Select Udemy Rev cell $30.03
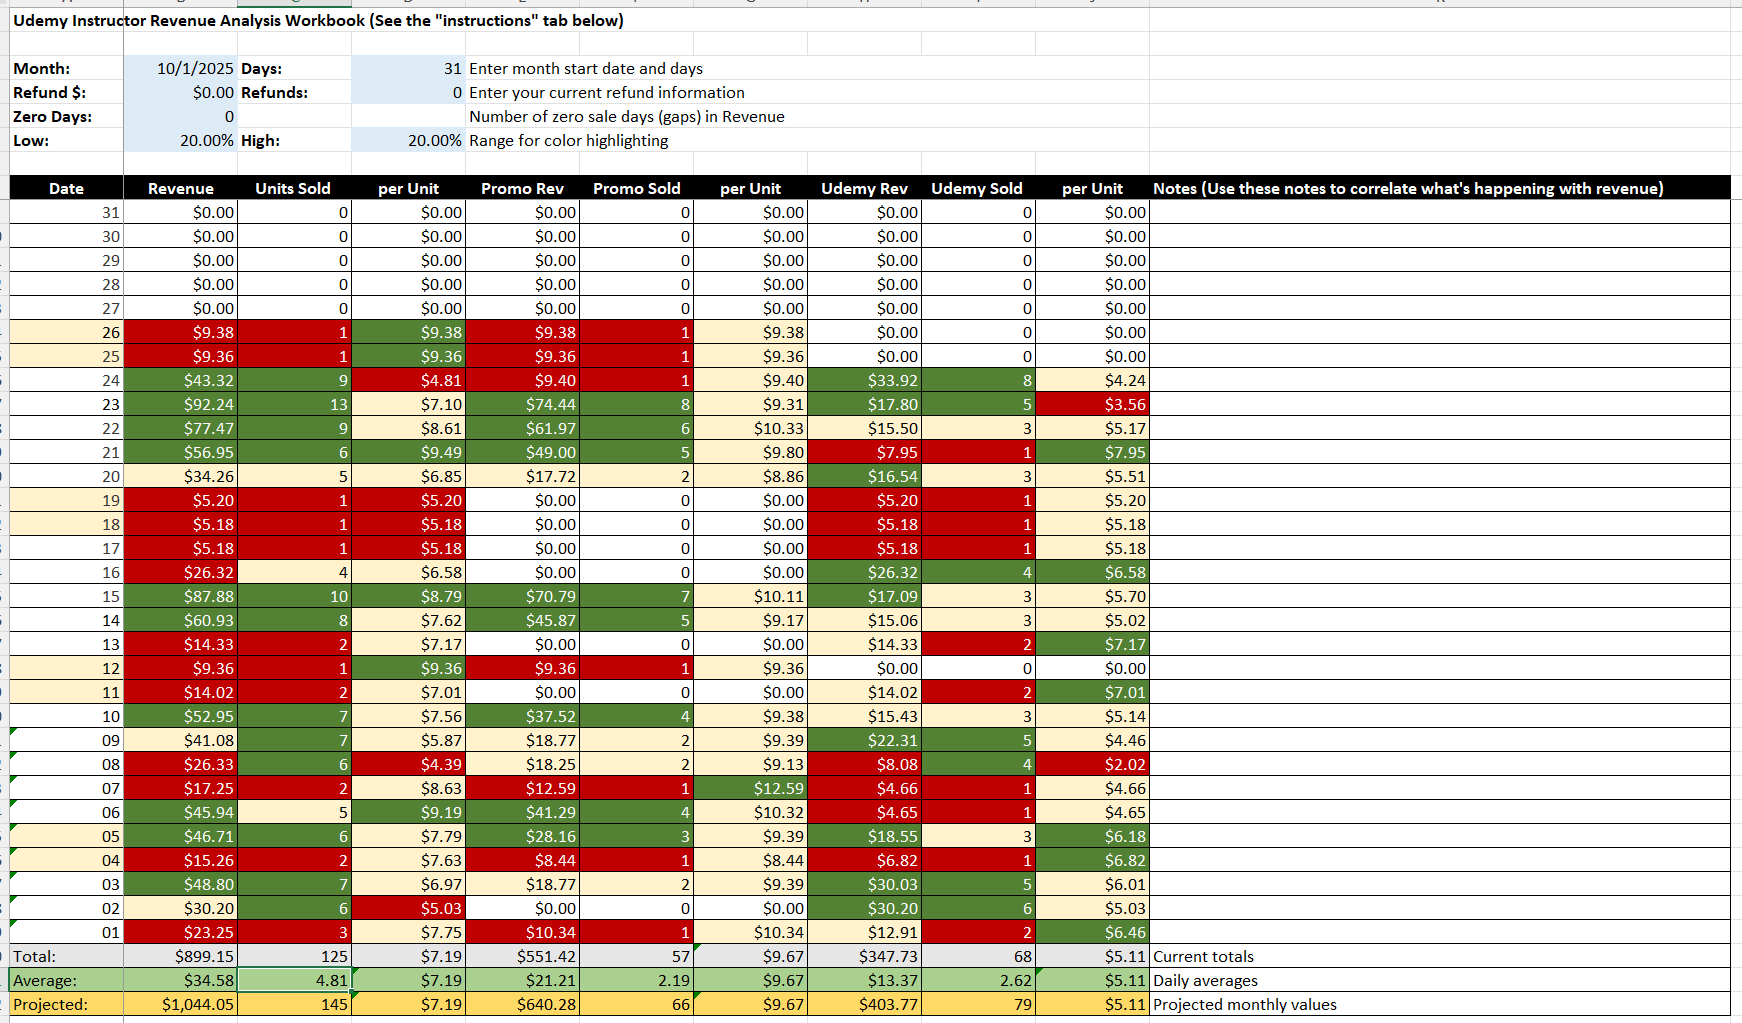Screen dimensions: 1742x1023 pyautogui.click(x=864, y=884)
